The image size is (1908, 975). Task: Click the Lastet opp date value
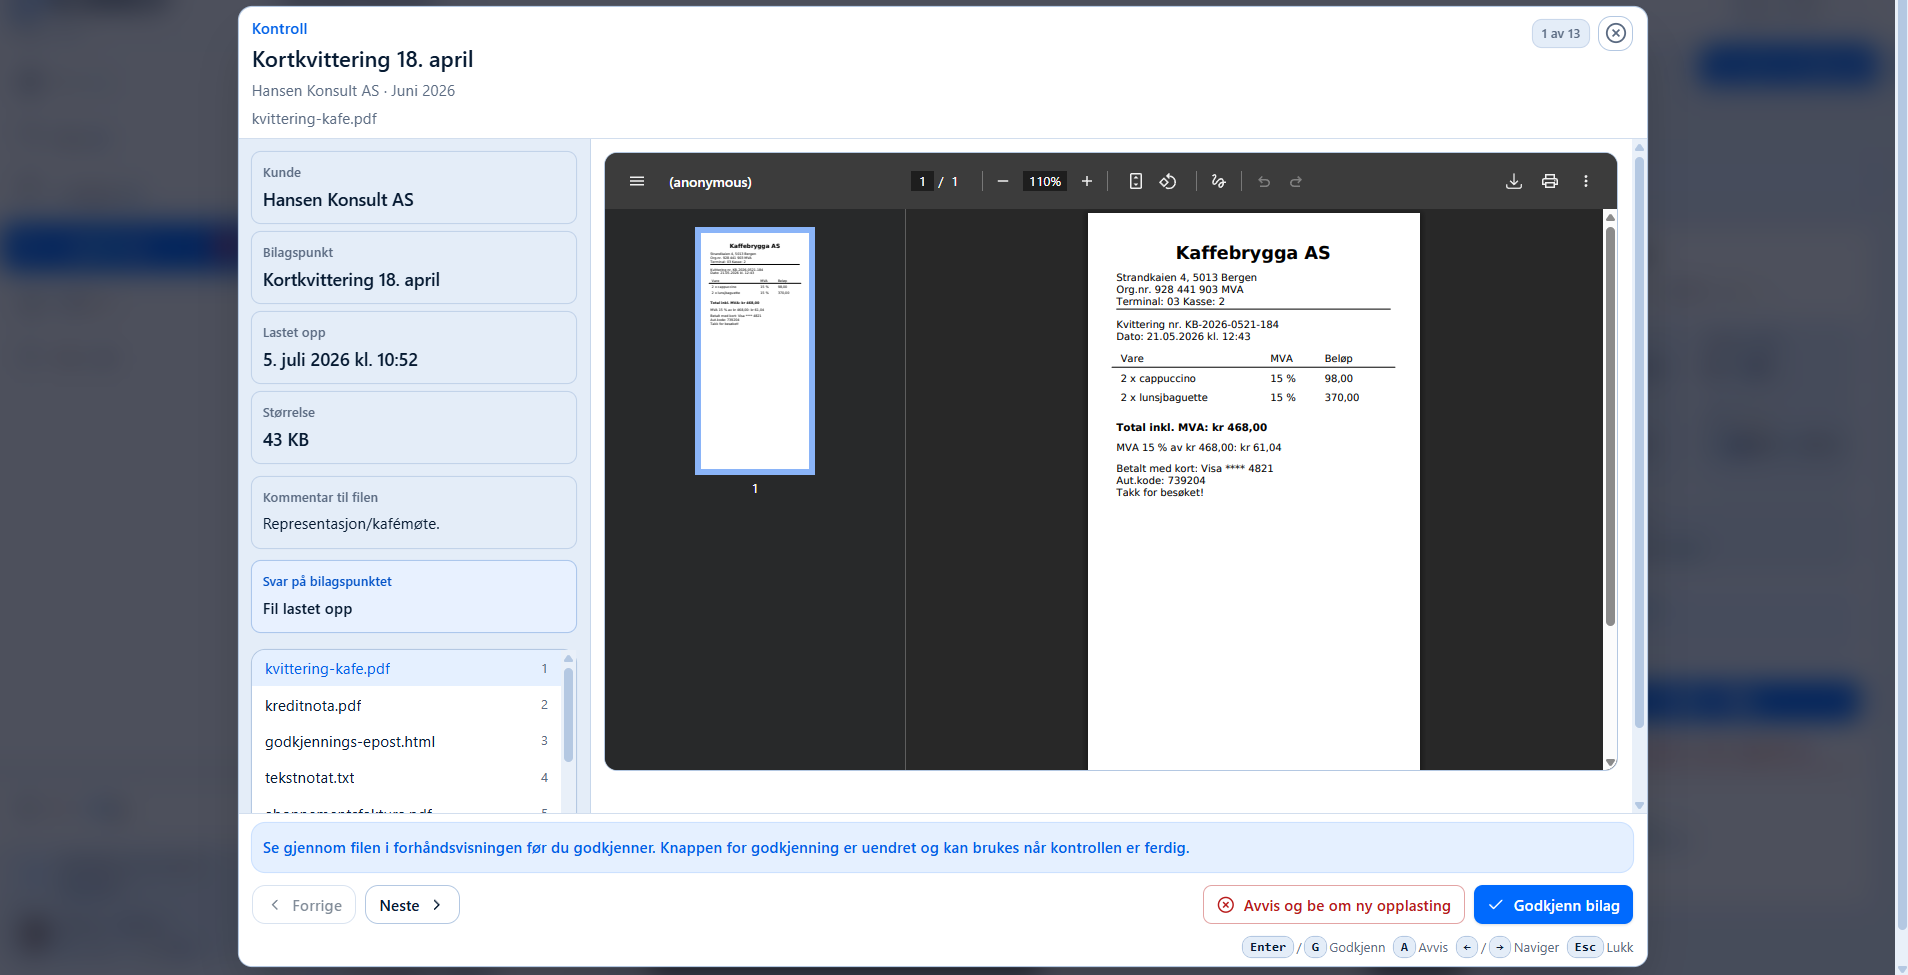[340, 360]
